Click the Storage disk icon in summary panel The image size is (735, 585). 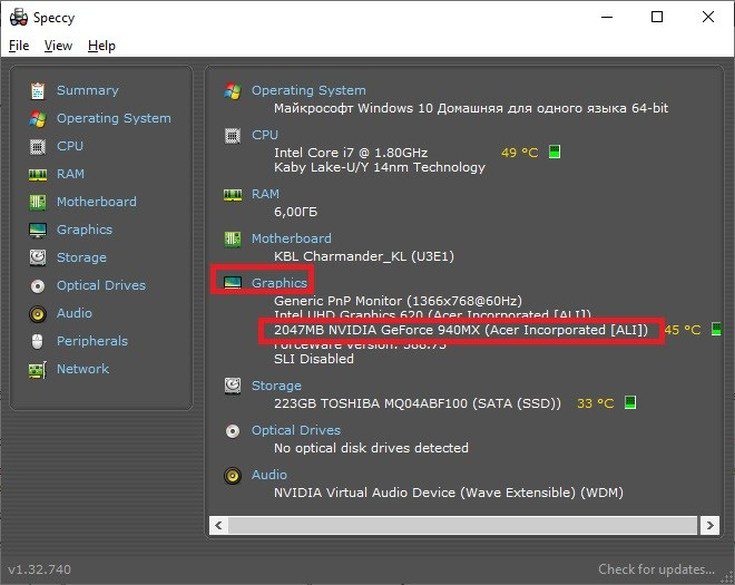point(232,386)
